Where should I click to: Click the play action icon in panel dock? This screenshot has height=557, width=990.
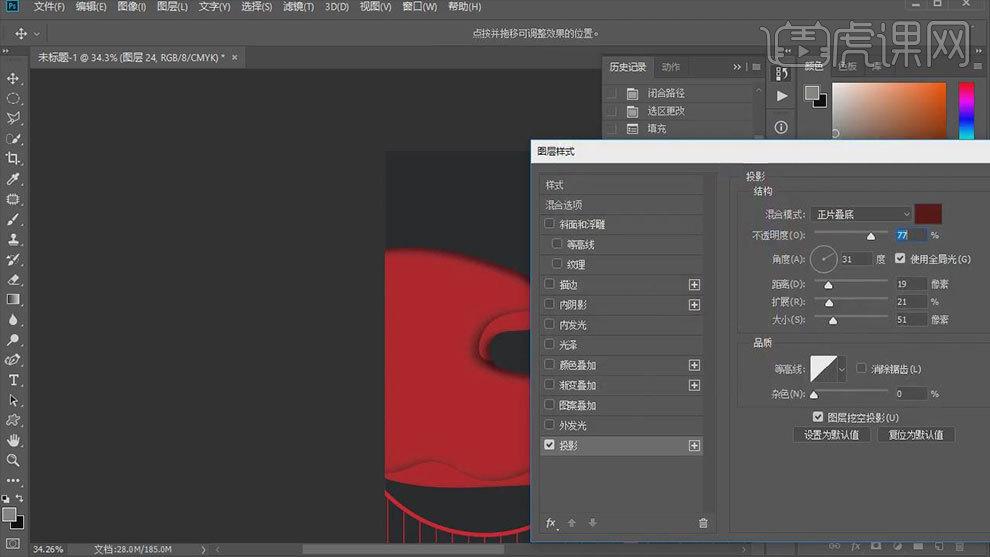(x=782, y=97)
